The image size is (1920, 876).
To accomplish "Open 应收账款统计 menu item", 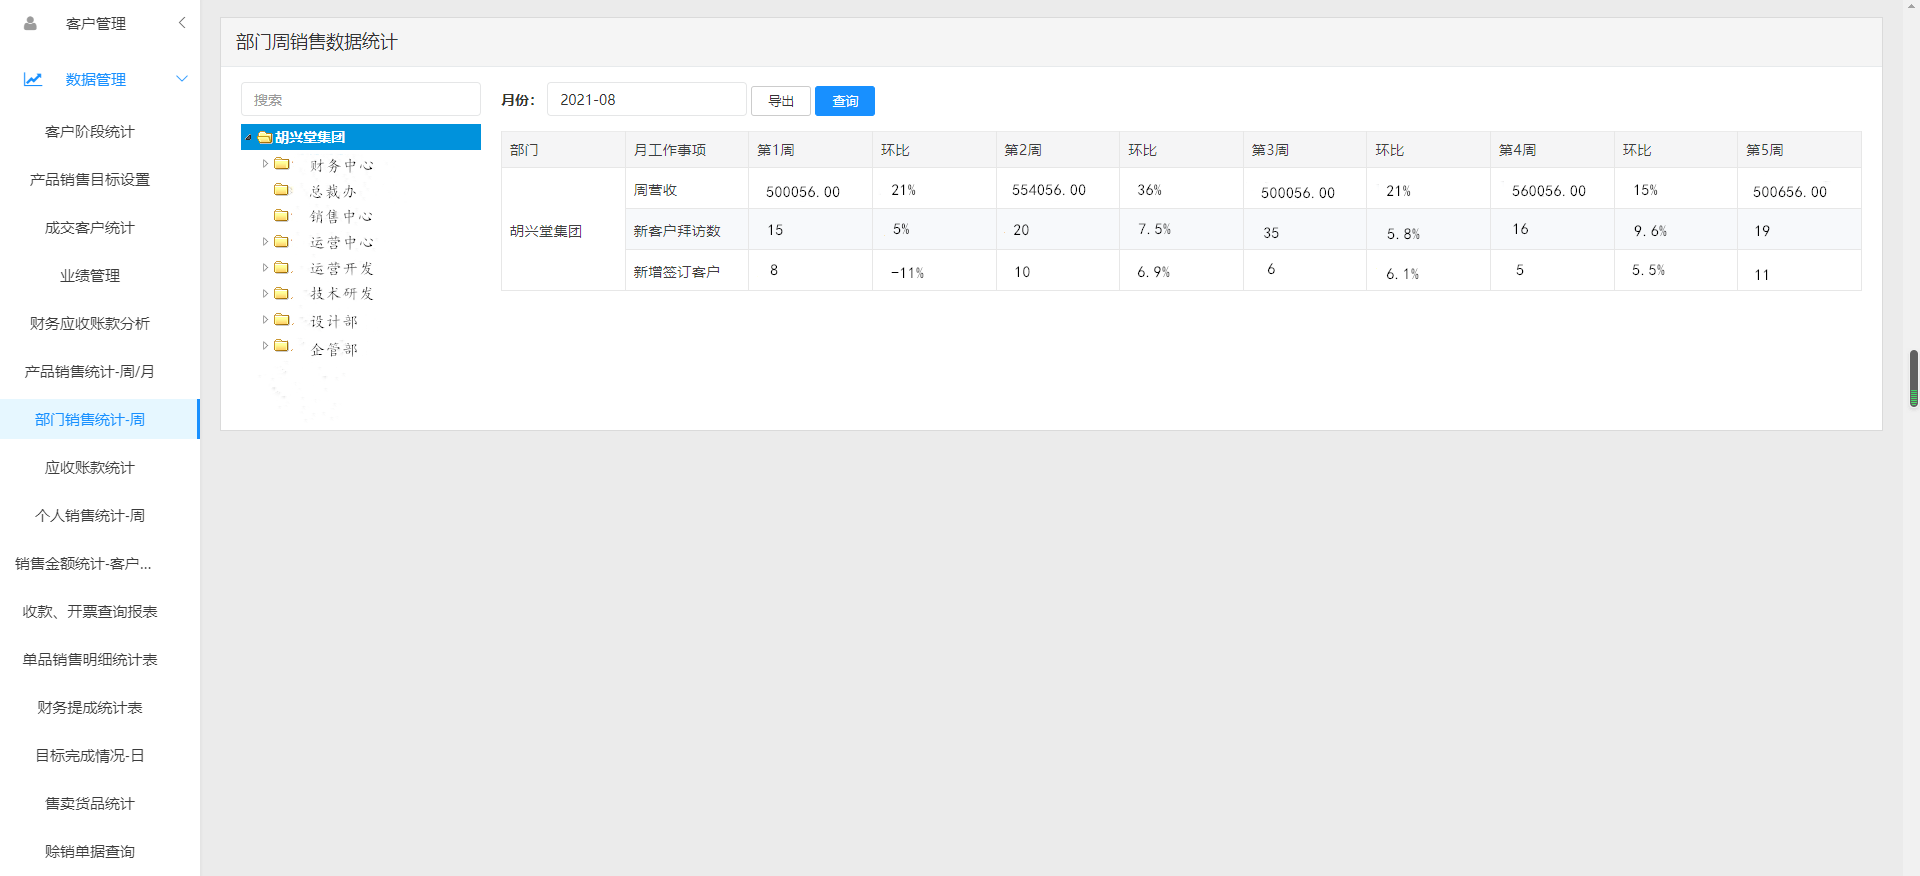I will coord(90,467).
